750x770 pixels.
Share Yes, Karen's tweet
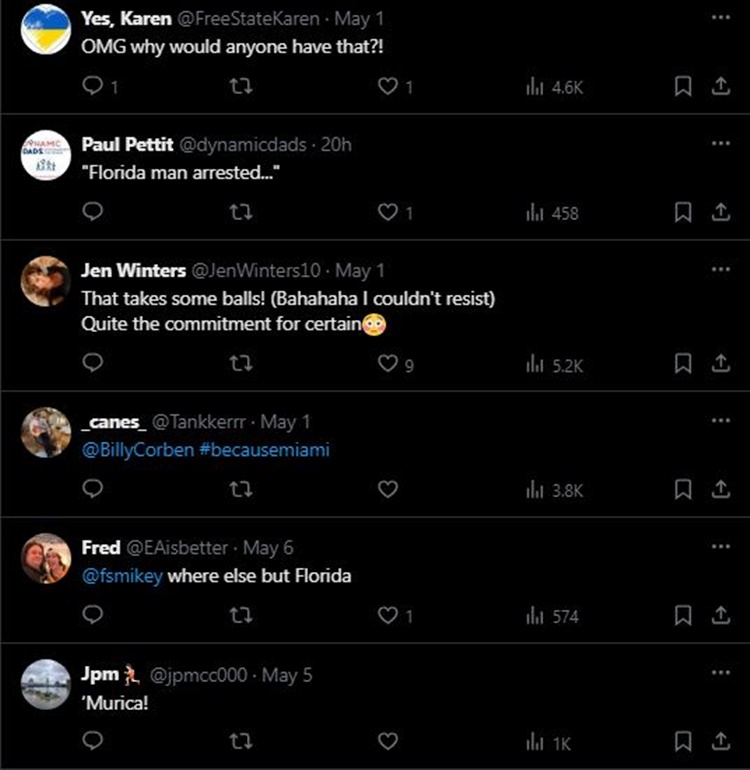[x=719, y=87]
